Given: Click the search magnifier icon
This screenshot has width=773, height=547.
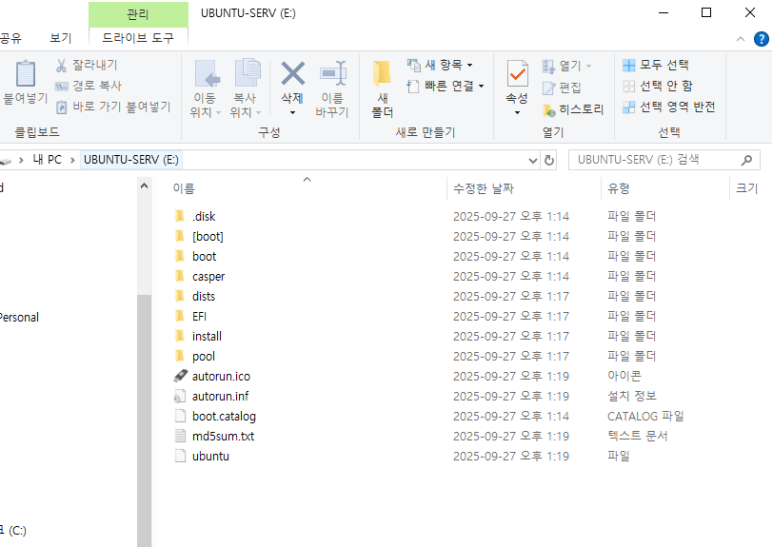Looking at the screenshot, I should (x=747, y=160).
